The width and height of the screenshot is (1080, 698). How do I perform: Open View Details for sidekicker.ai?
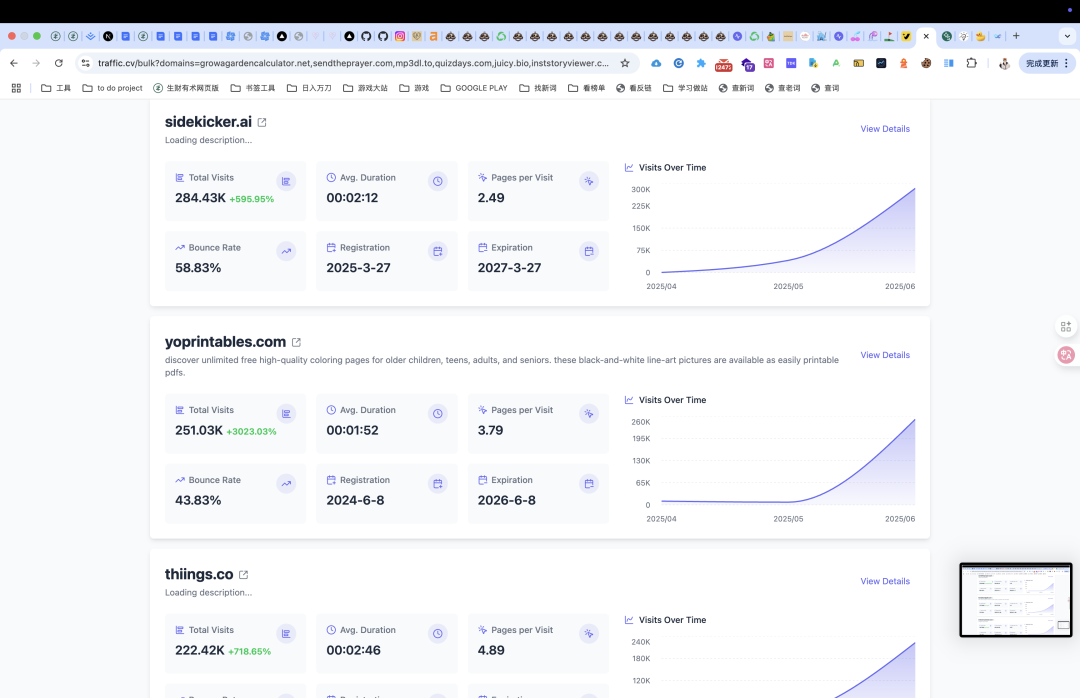point(885,129)
